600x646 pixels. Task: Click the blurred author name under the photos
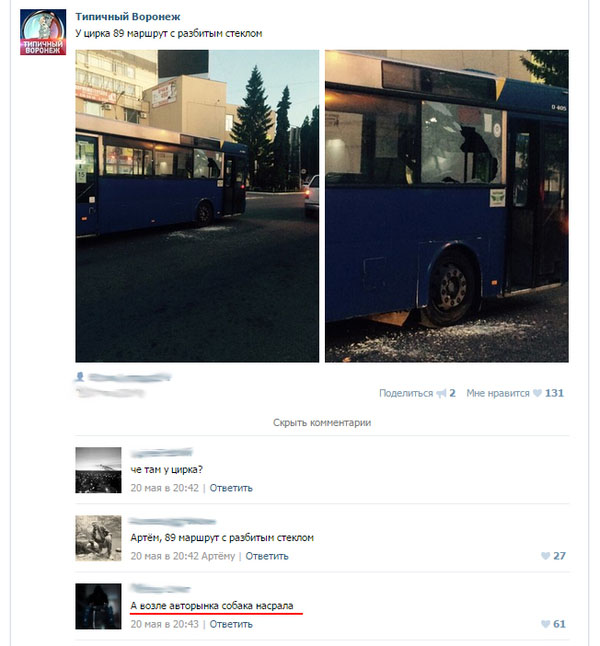click(129, 377)
